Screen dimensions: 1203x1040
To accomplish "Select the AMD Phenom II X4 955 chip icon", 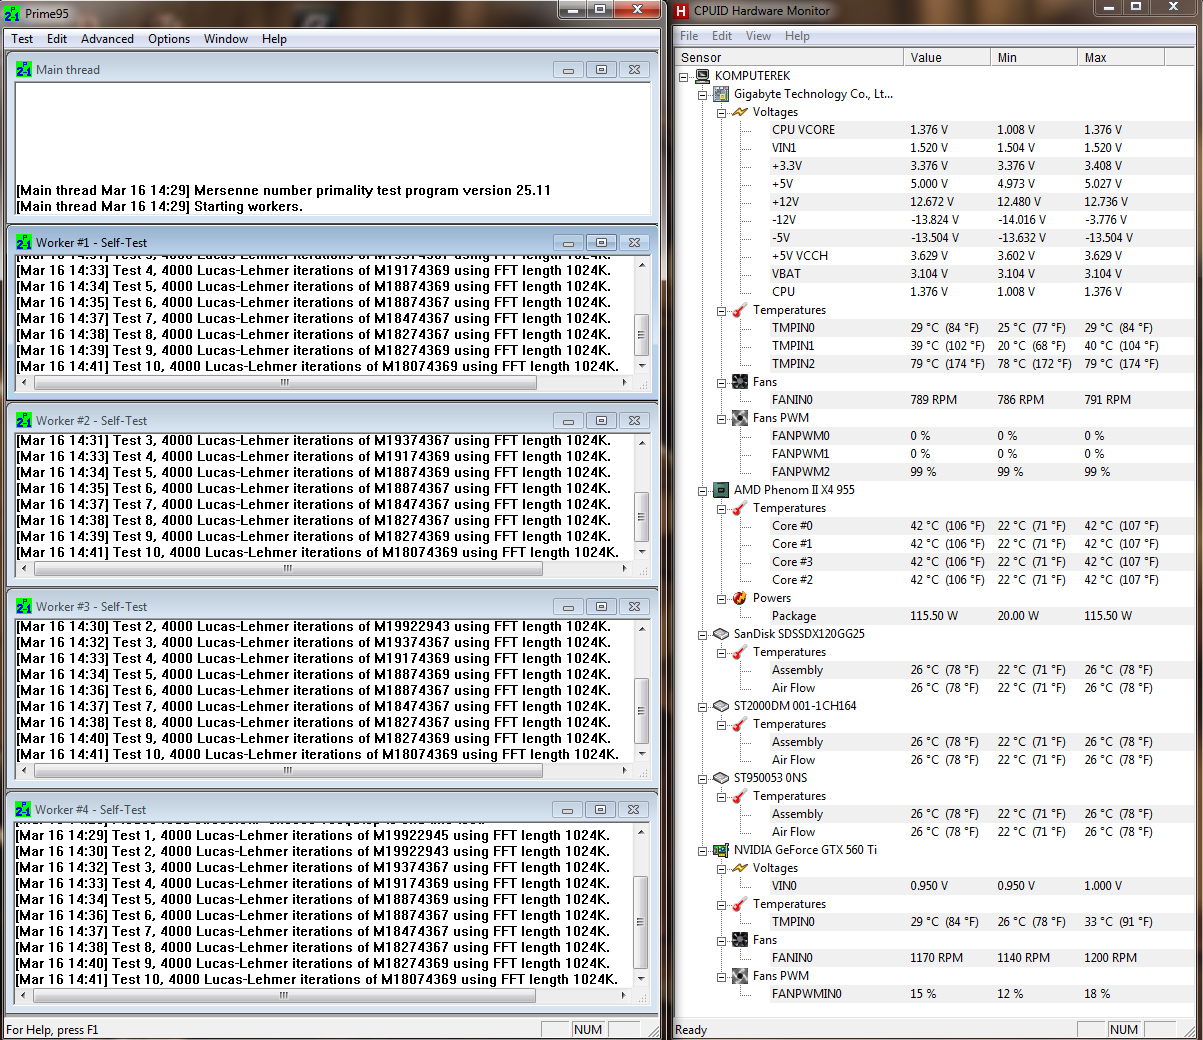I will [x=721, y=490].
